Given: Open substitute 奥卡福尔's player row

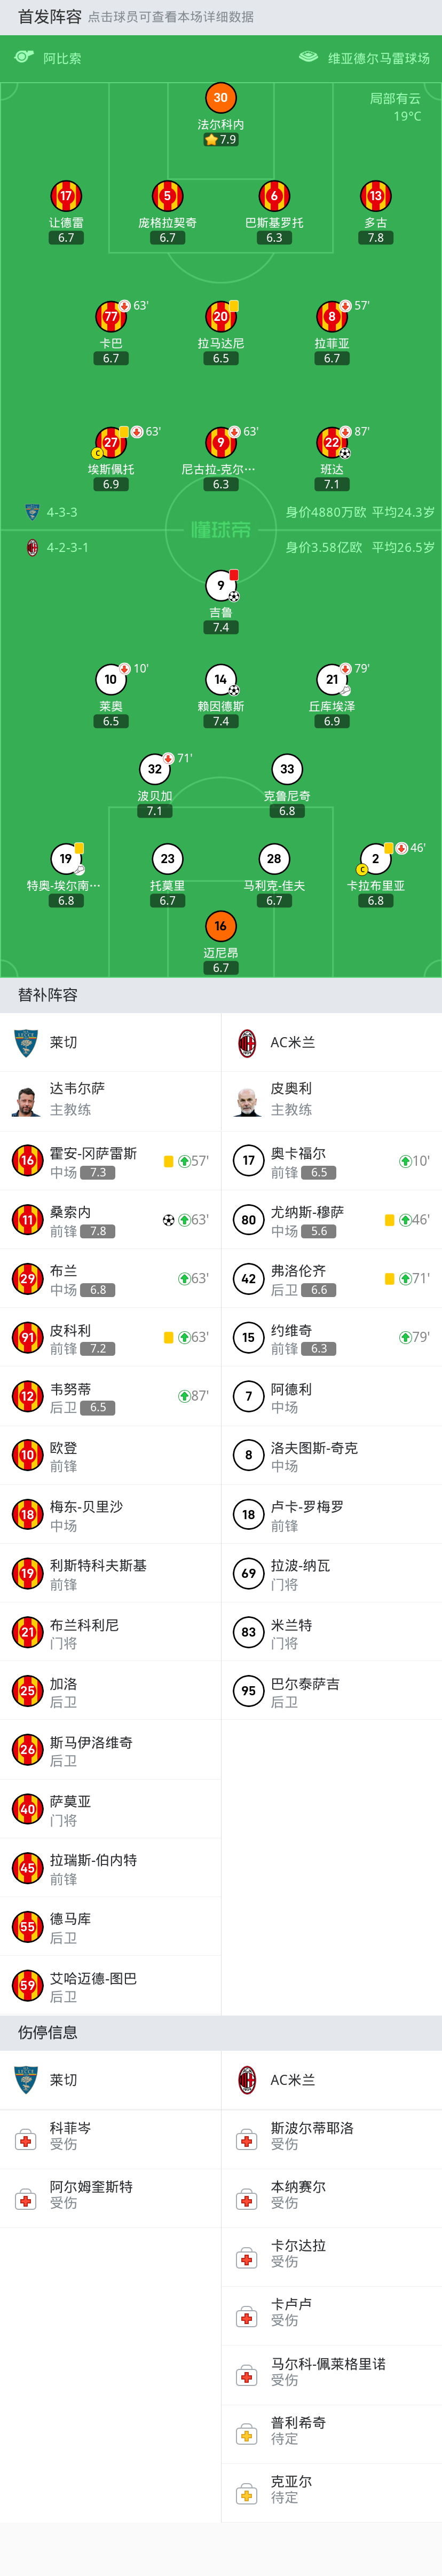Looking at the screenshot, I should (x=331, y=1160).
